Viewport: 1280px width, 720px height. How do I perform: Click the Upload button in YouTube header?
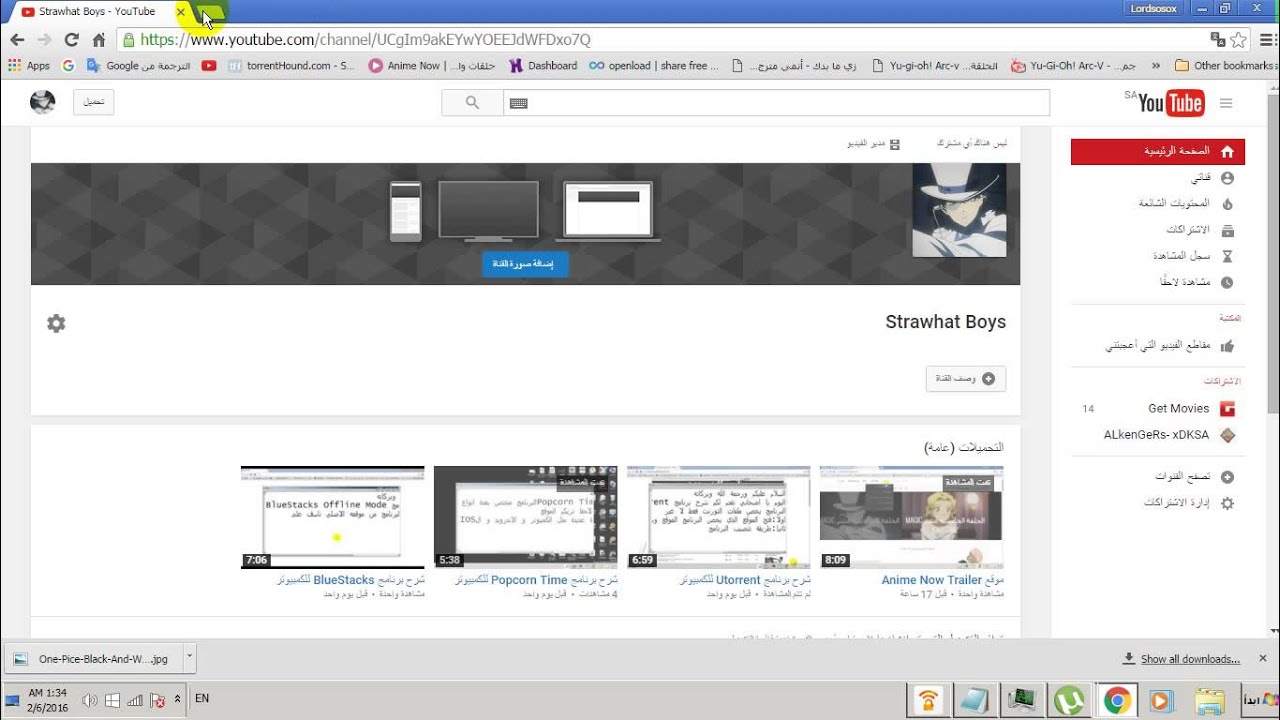[x=93, y=102]
